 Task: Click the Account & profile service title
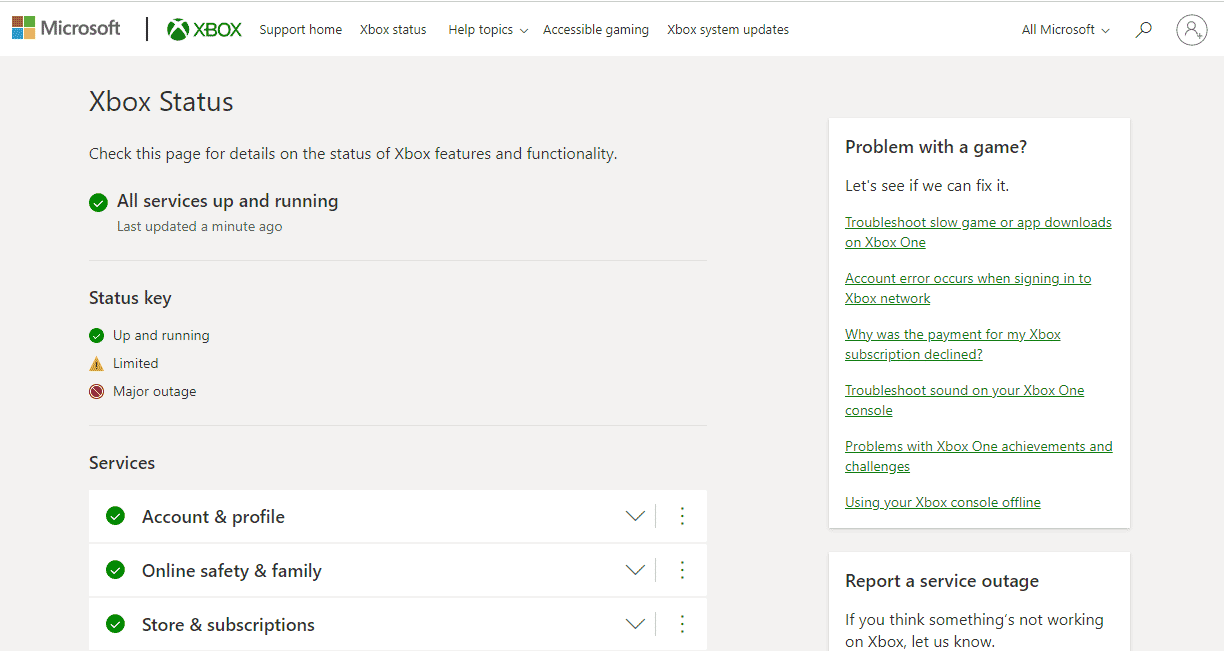point(213,517)
